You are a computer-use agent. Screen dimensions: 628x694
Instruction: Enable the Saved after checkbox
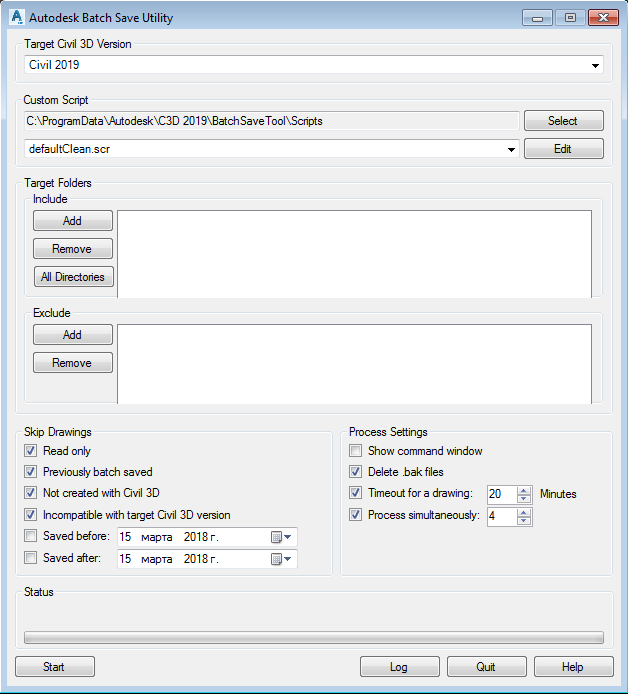tap(31, 557)
